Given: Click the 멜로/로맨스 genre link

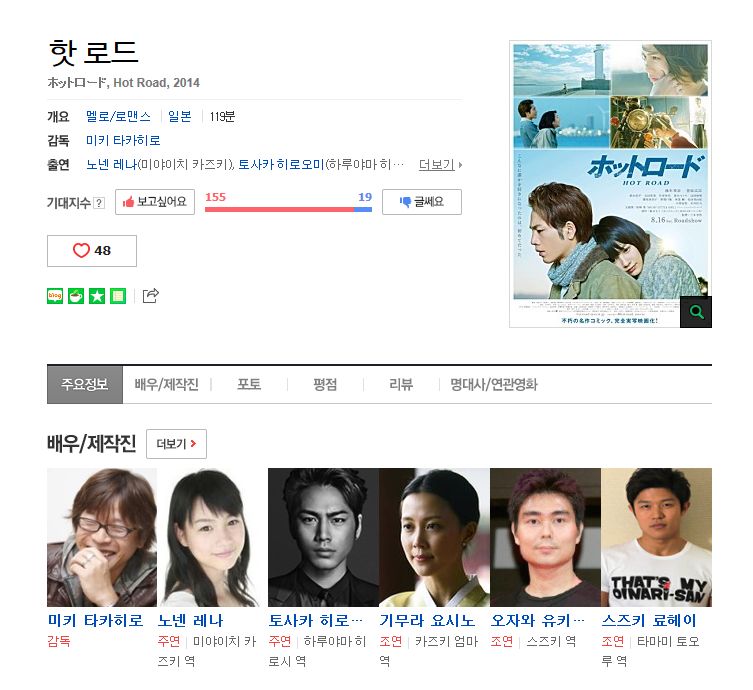Looking at the screenshot, I should tap(118, 117).
